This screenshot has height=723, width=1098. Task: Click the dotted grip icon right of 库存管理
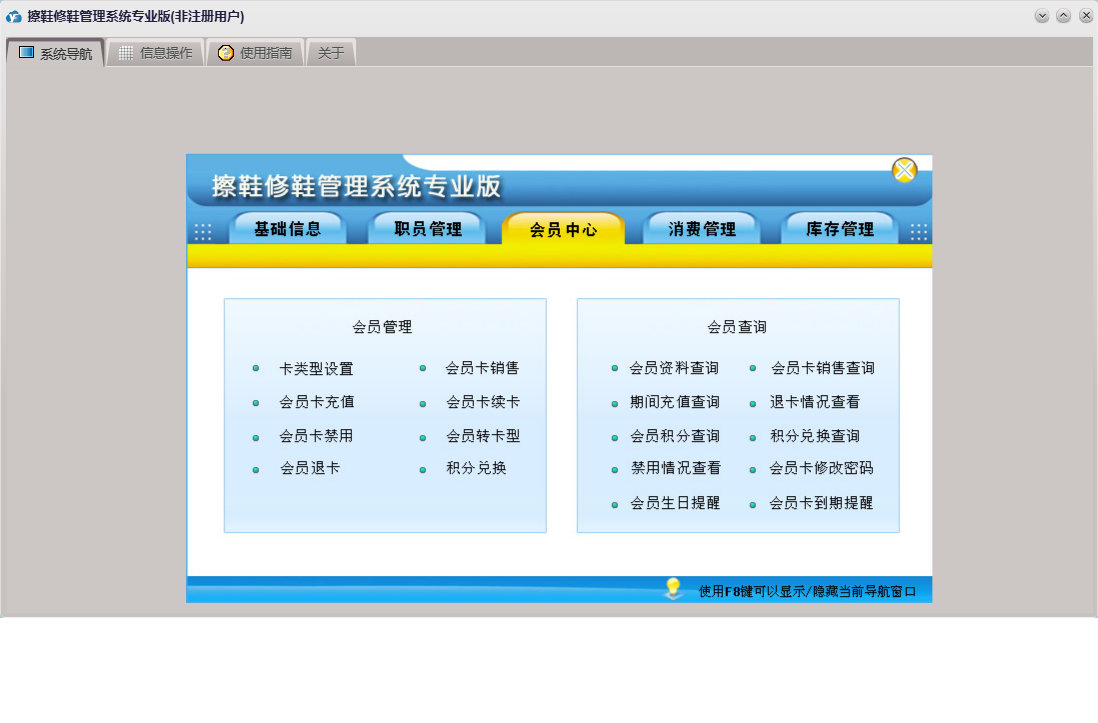tap(918, 232)
